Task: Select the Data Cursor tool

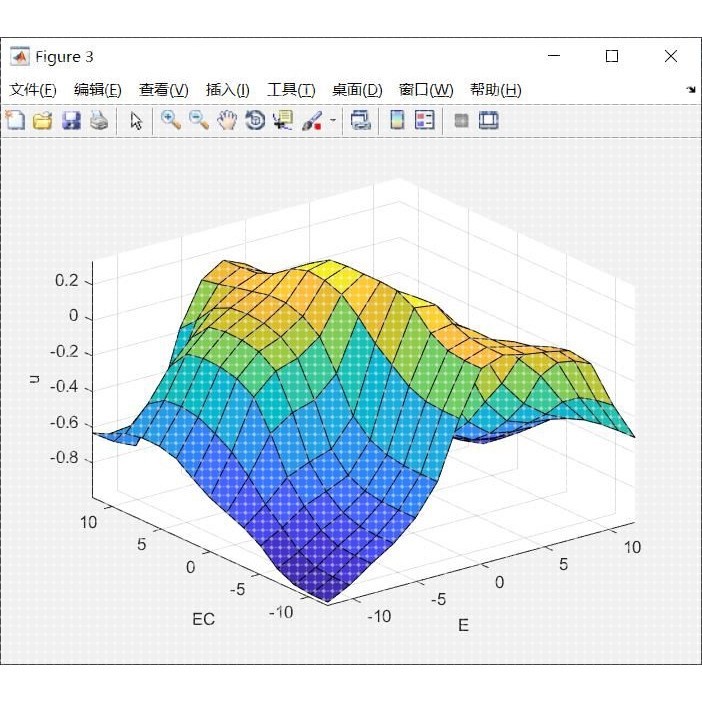Action: coord(283,120)
